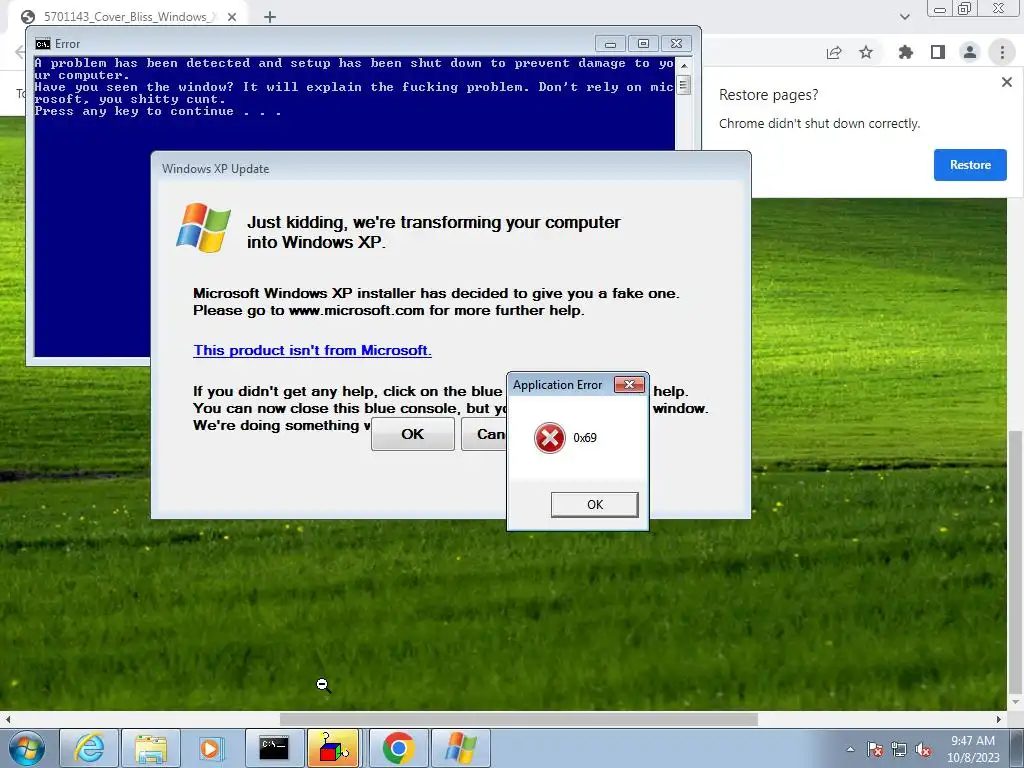The width and height of the screenshot is (1024, 768).
Task: Maximize the Error console window
Action: coord(643,44)
